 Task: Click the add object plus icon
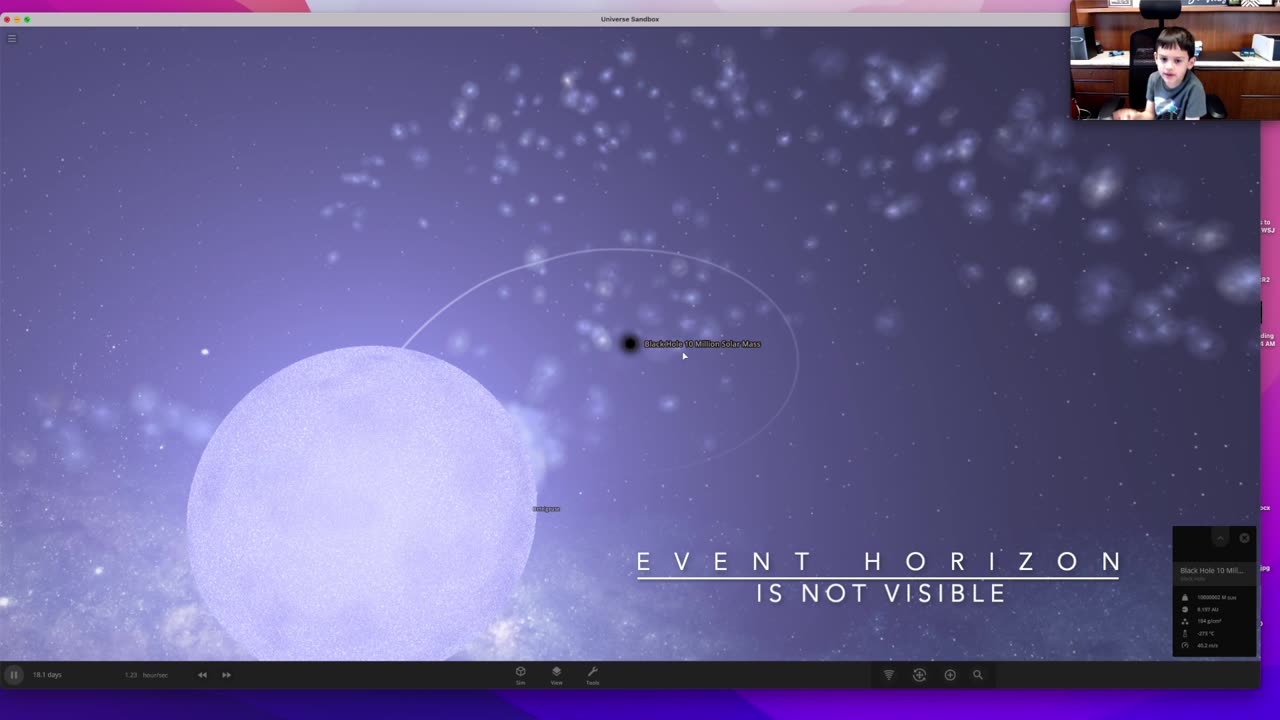pyautogui.click(x=950, y=675)
